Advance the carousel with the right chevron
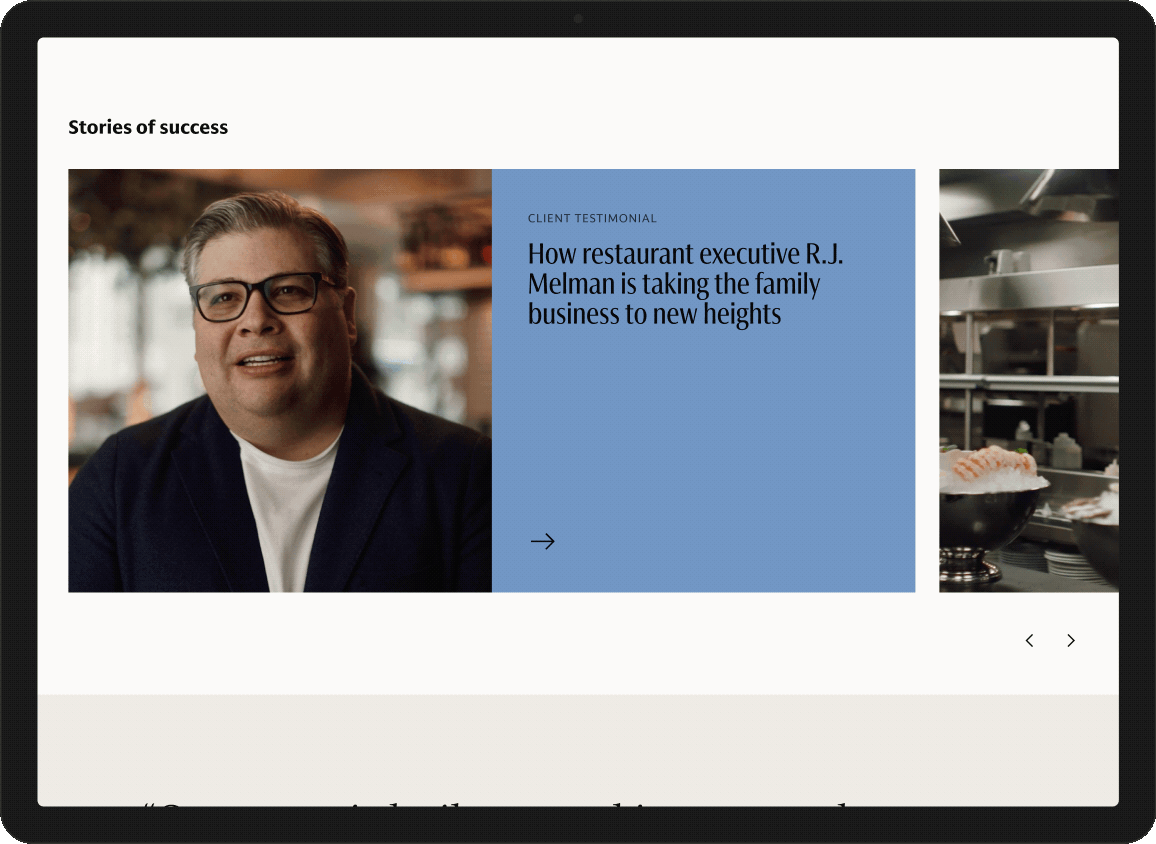1156x844 pixels. 1071,641
